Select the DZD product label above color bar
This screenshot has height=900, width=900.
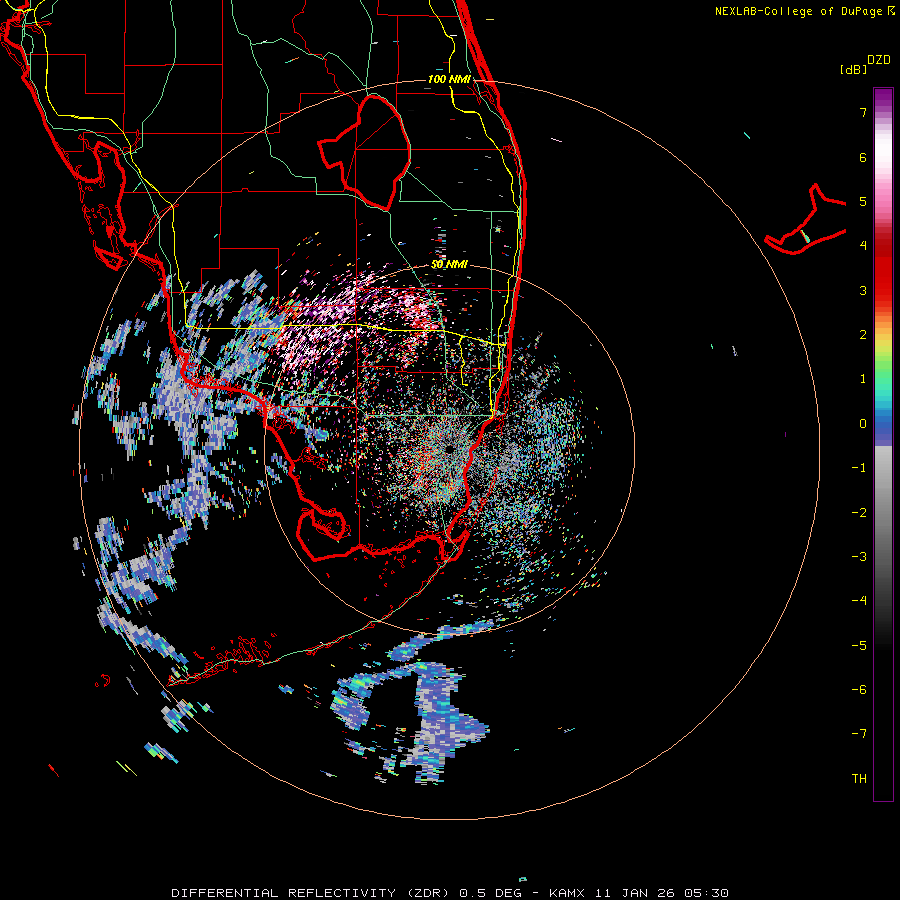[879, 60]
